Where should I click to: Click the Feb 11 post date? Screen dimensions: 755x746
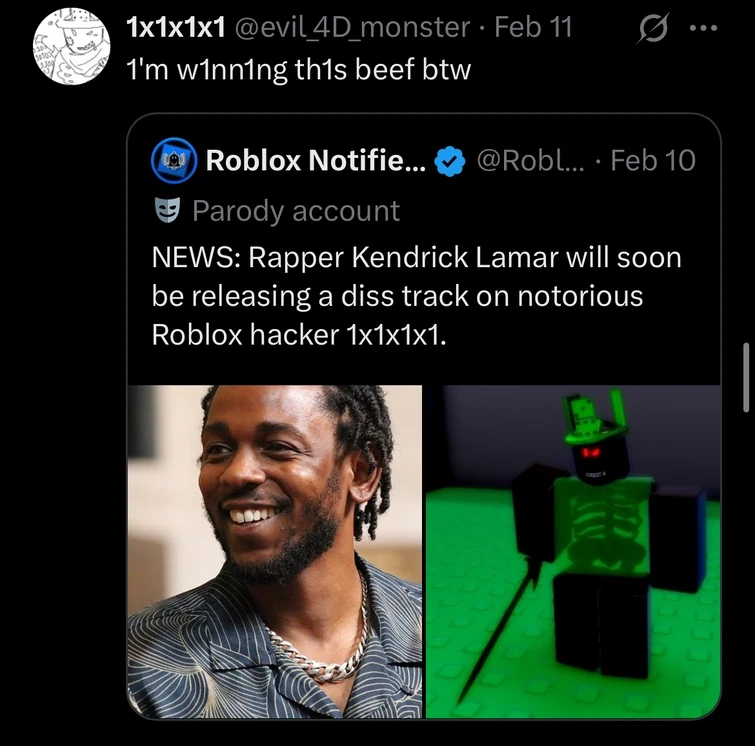point(533,28)
